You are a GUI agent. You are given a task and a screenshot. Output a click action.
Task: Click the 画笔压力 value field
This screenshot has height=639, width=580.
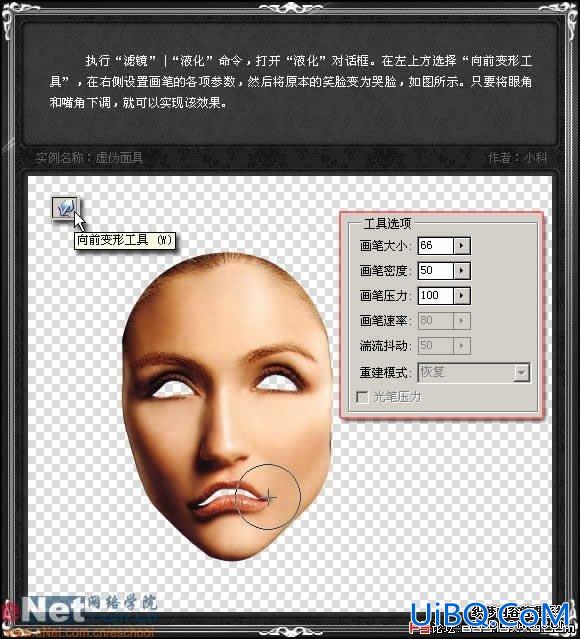coord(436,296)
